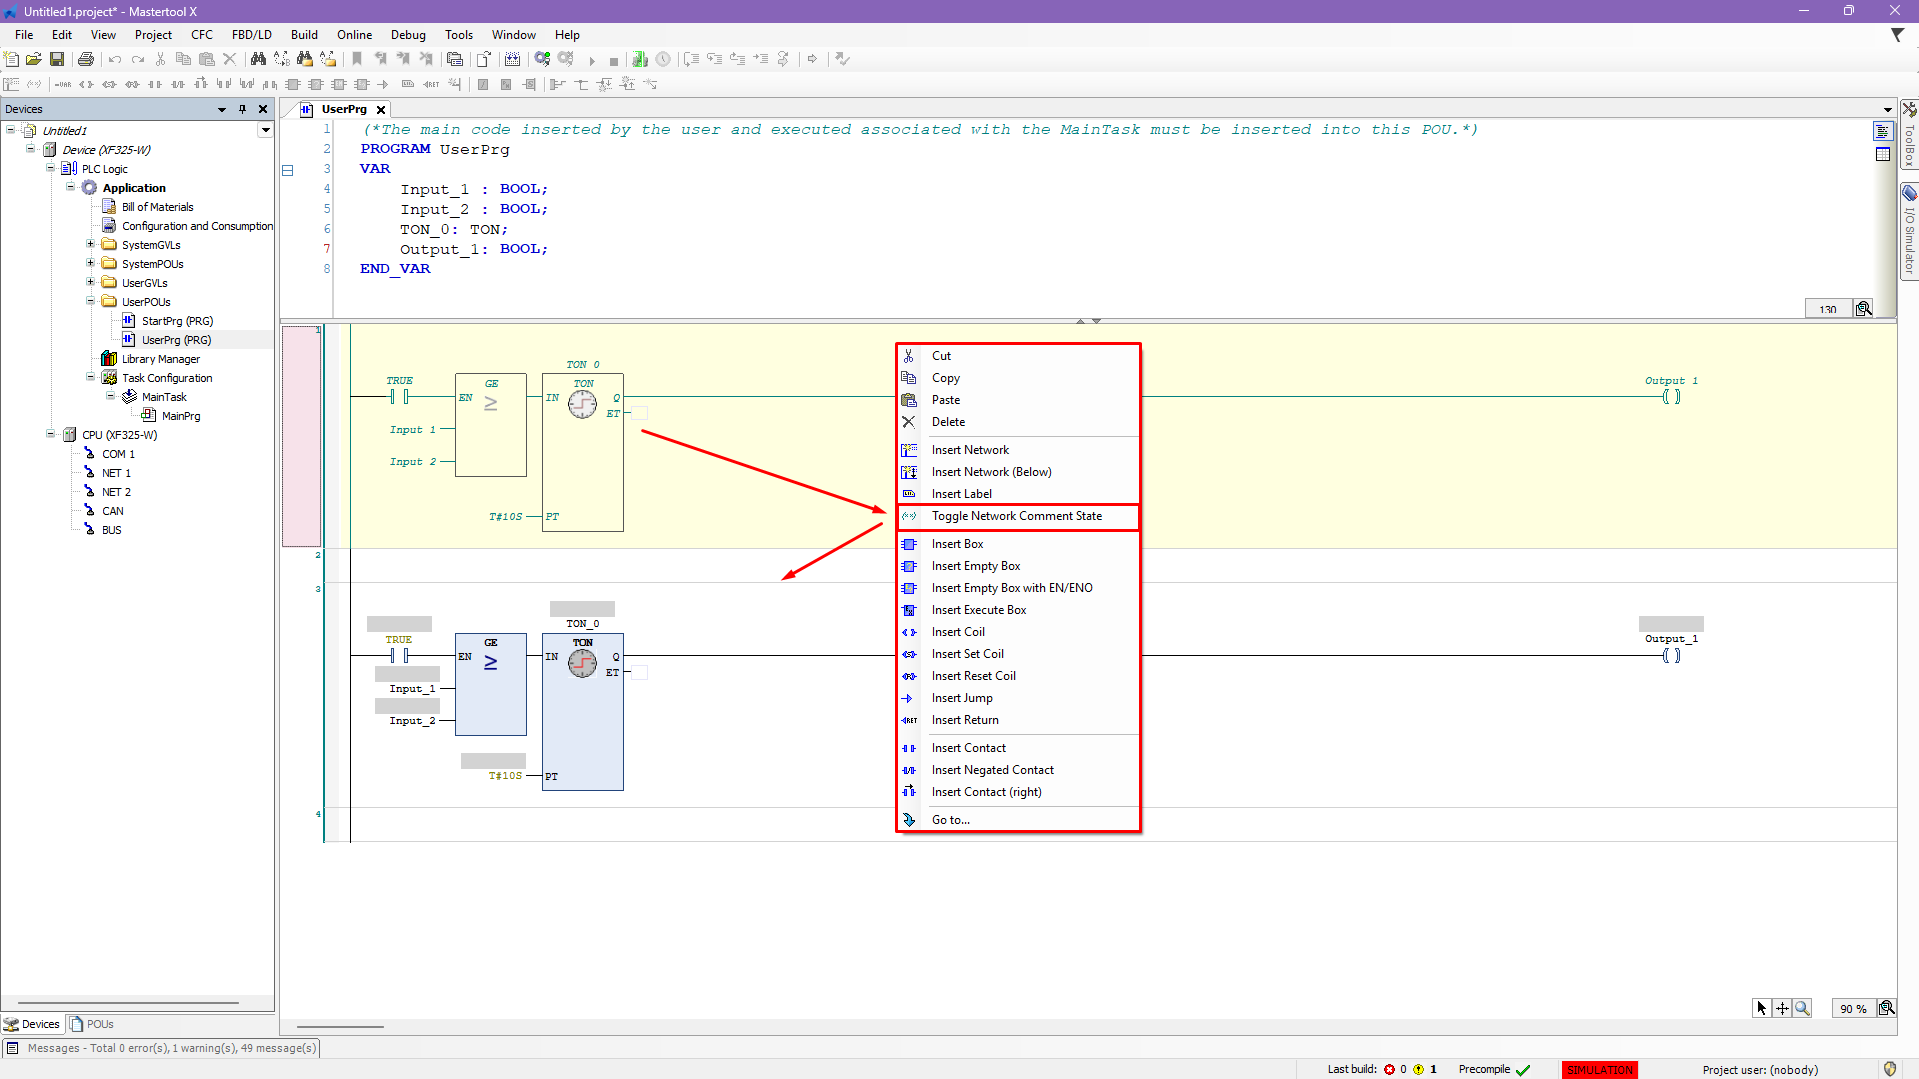Open the Library Manager in device tree
Screen dimensions: 1919x1079
[x=160, y=359]
